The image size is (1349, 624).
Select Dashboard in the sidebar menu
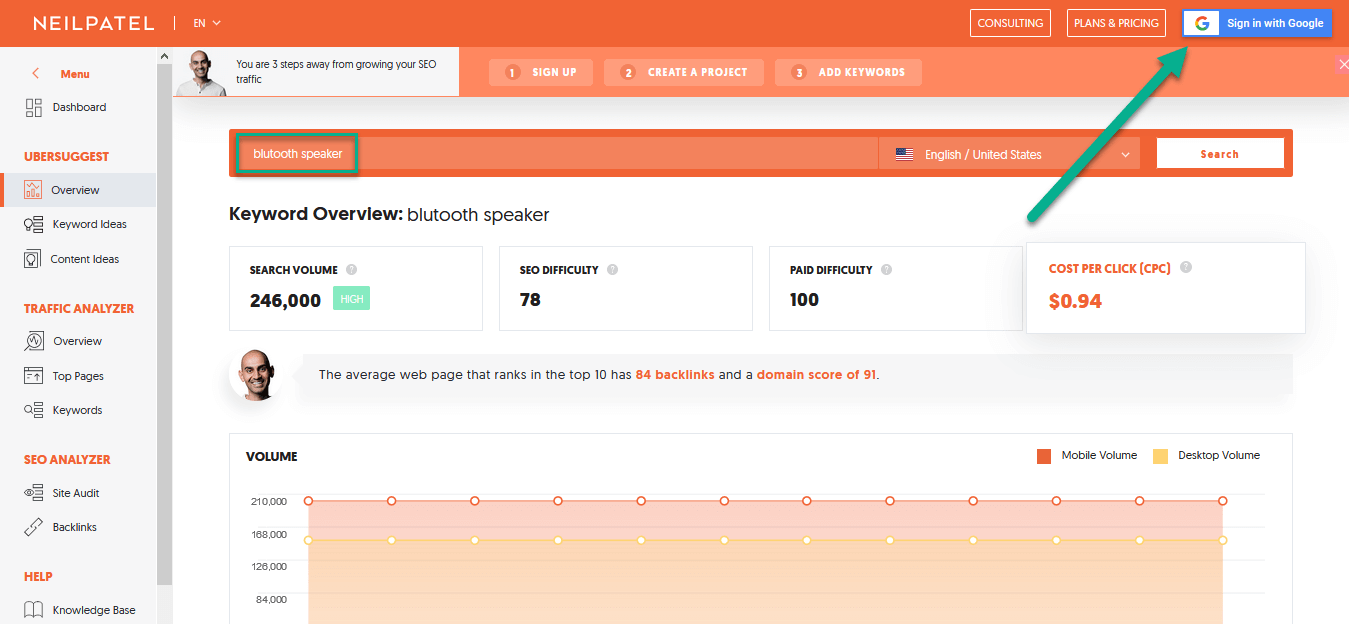(79, 107)
